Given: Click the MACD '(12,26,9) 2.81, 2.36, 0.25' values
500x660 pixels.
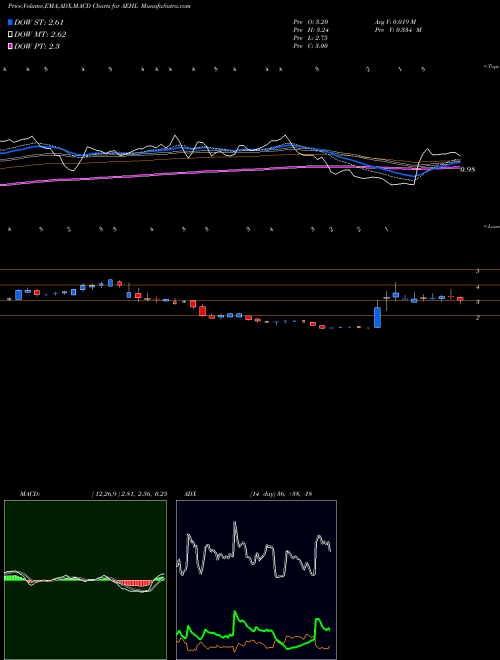Looking at the screenshot, I should point(129,494).
